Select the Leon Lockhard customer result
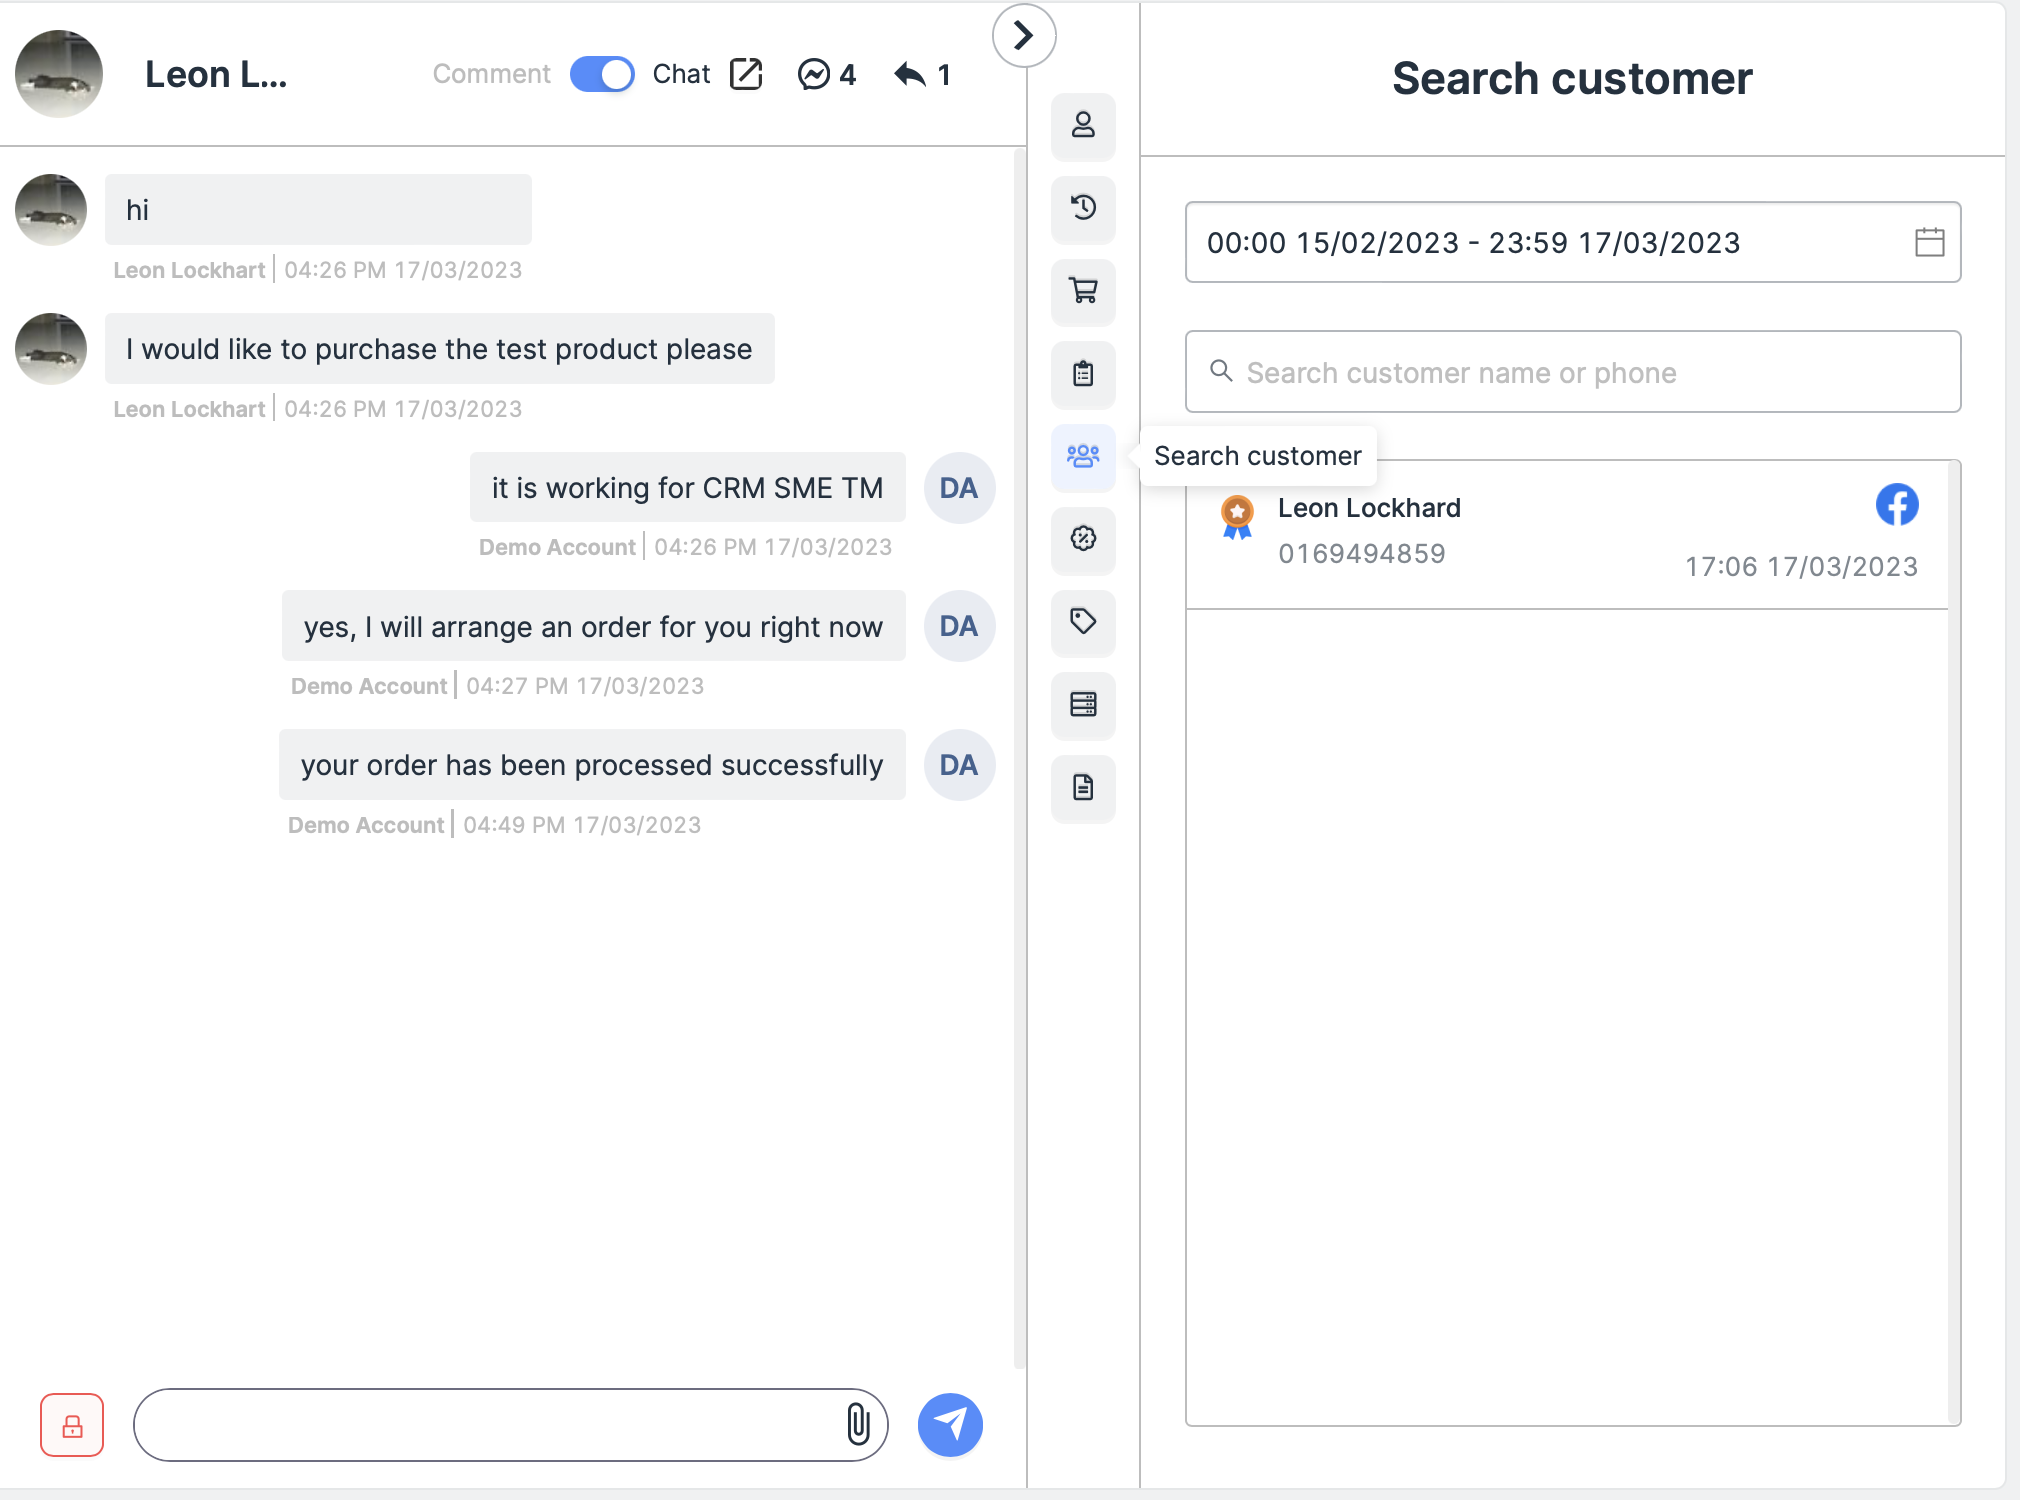The width and height of the screenshot is (2020, 1500). click(1566, 534)
